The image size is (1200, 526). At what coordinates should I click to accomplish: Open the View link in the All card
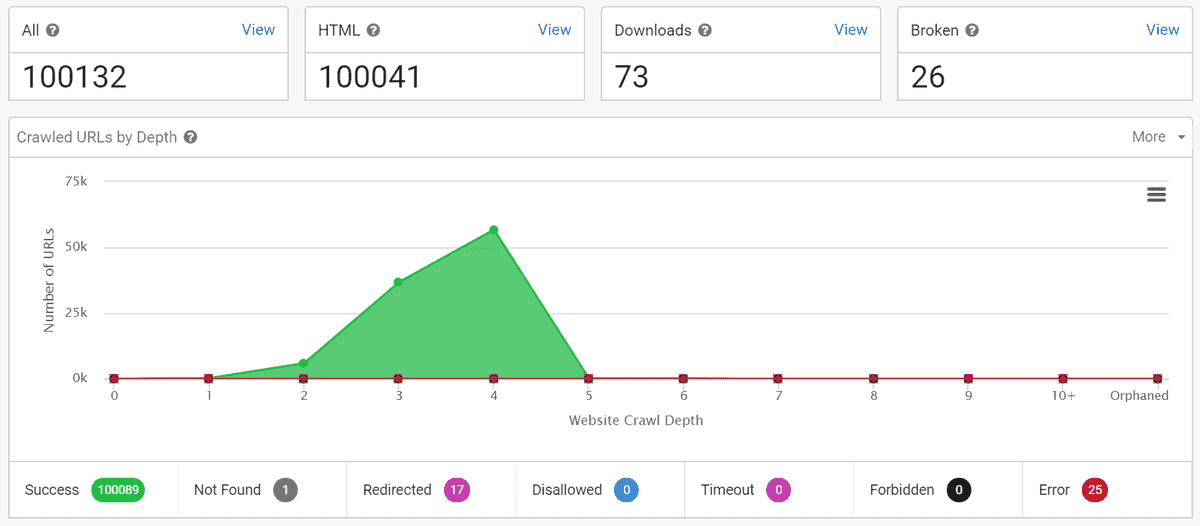pos(258,30)
